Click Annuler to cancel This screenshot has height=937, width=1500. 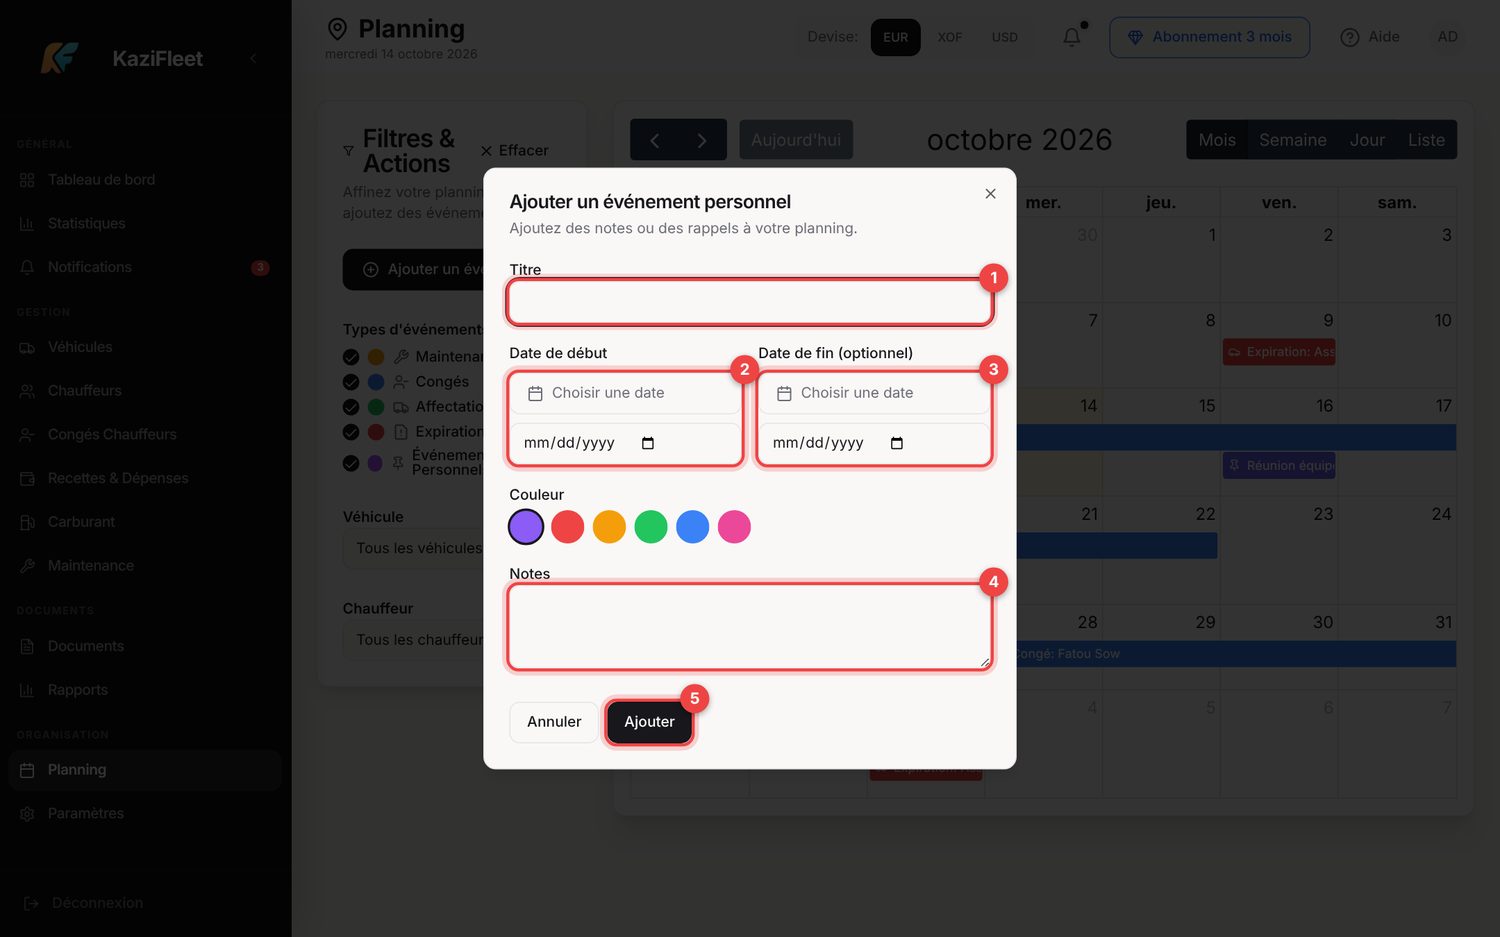tap(554, 722)
